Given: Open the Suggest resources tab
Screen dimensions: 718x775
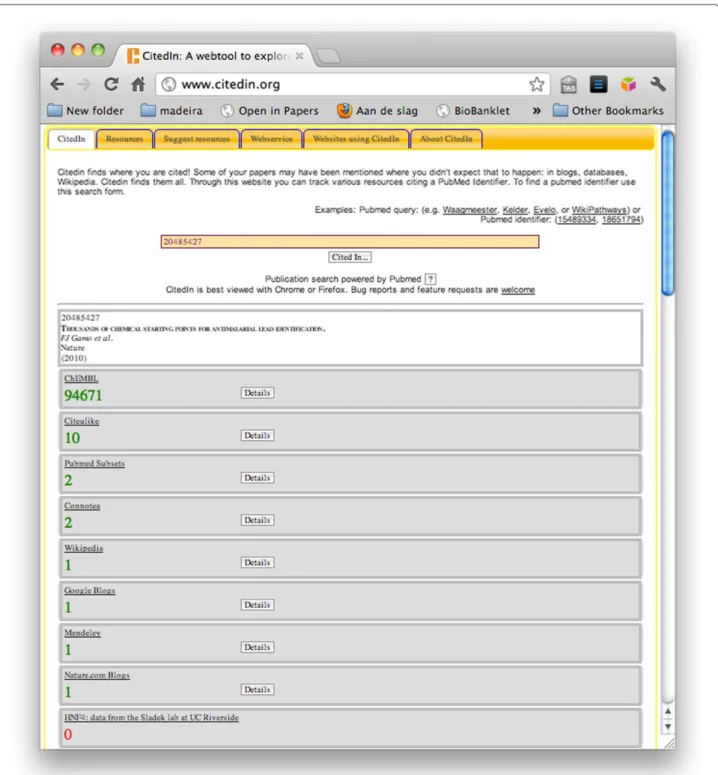Looking at the screenshot, I should click(197, 139).
